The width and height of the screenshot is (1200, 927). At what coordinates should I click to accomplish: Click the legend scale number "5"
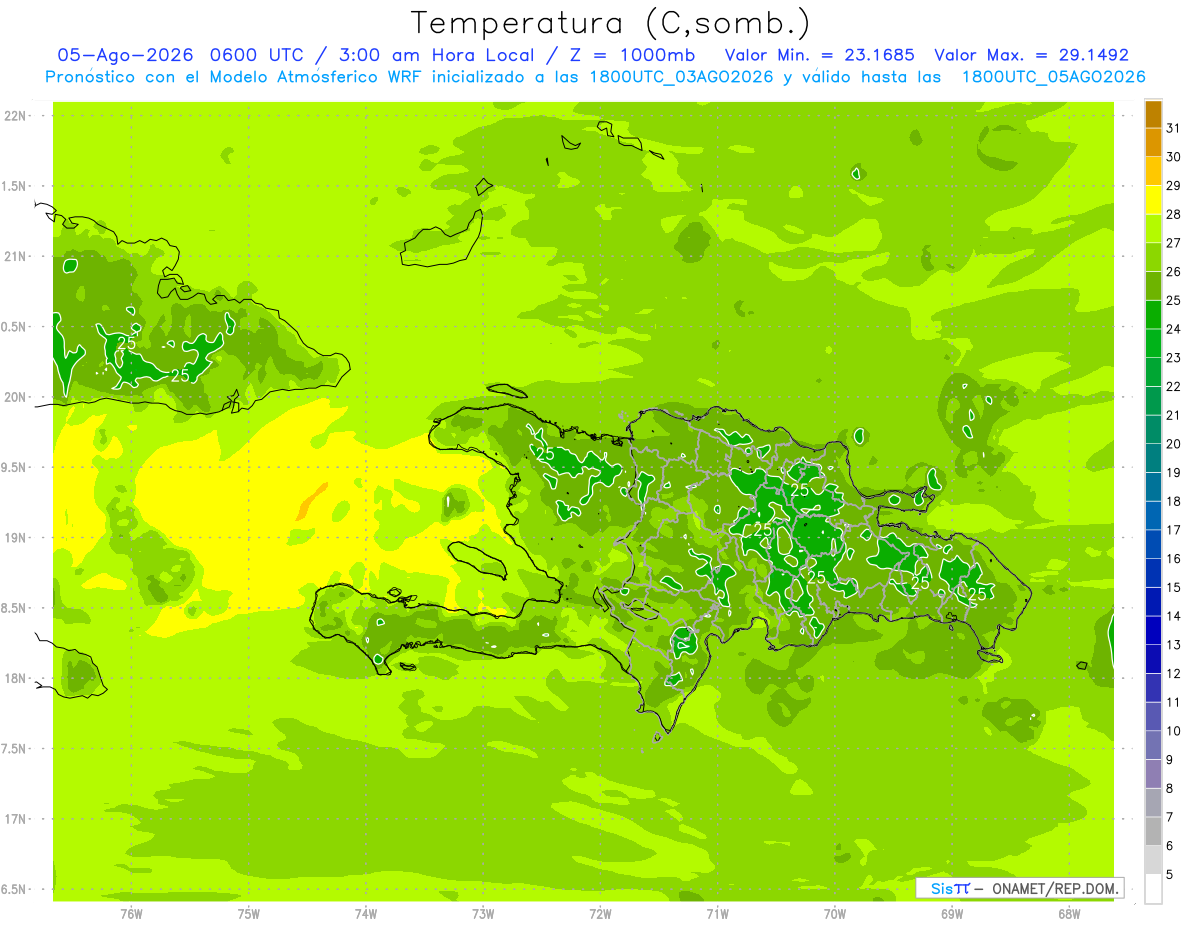coord(1170,874)
